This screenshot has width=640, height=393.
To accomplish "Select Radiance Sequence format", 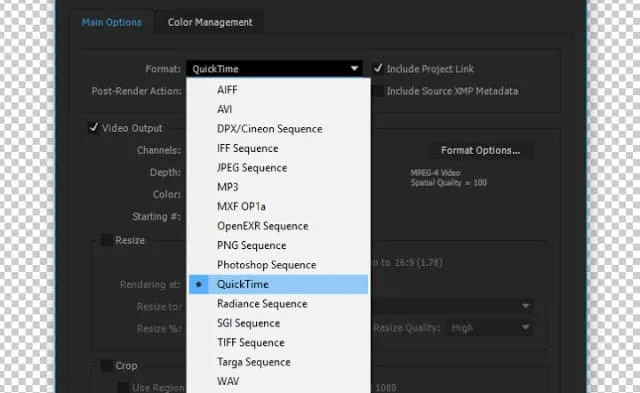I will pyautogui.click(x=278, y=304).
